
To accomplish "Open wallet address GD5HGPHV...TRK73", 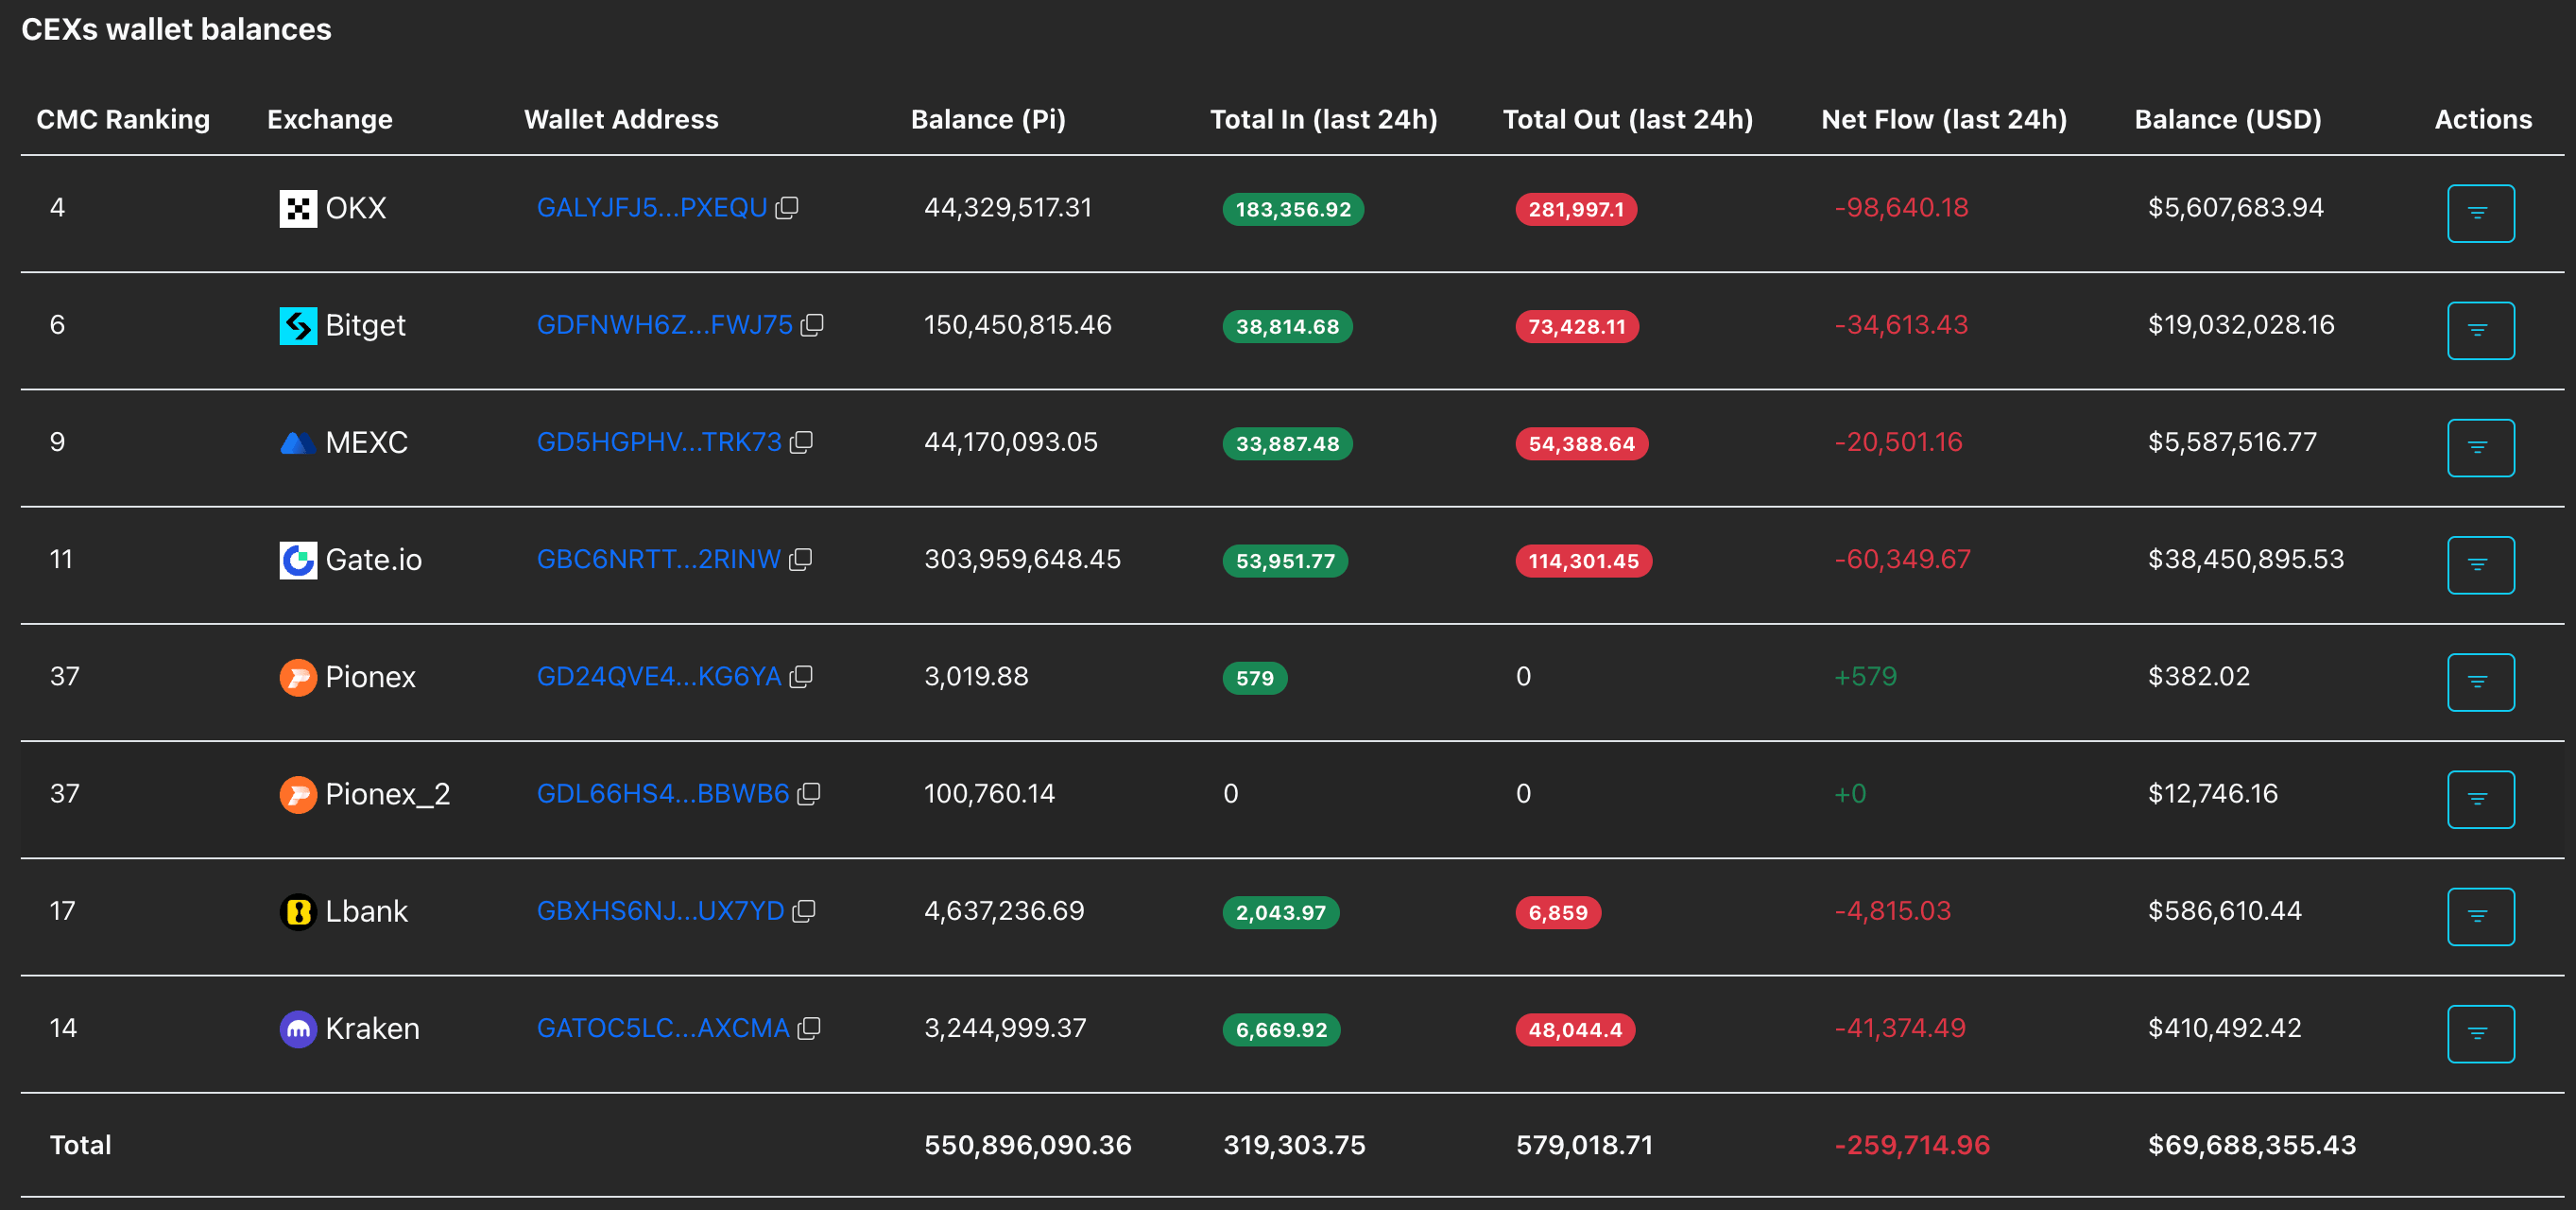I will (659, 442).
